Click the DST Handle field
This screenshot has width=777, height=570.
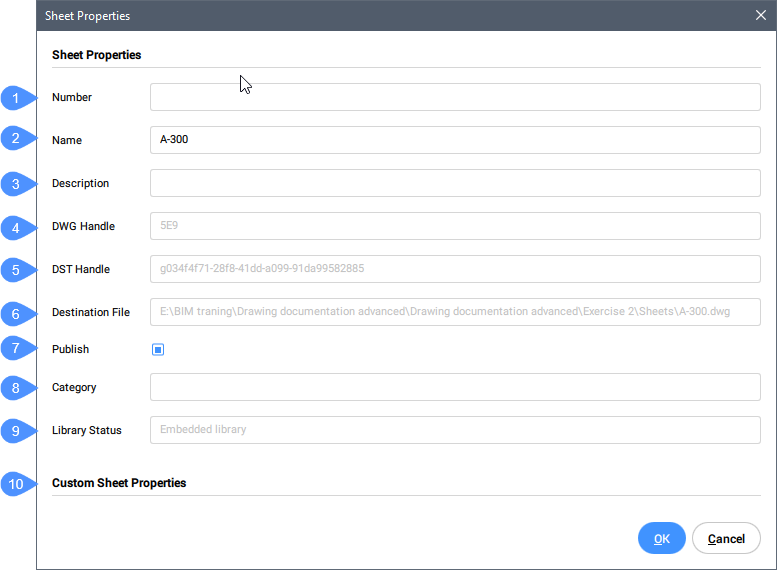click(x=455, y=269)
